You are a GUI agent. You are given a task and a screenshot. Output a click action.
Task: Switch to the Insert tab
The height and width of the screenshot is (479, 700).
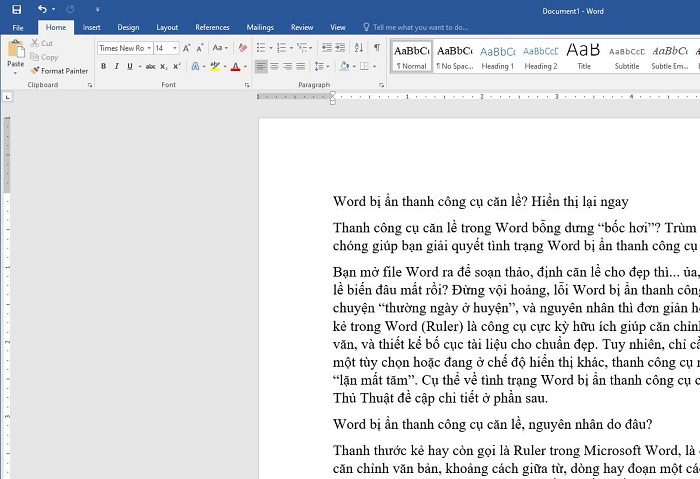click(91, 27)
